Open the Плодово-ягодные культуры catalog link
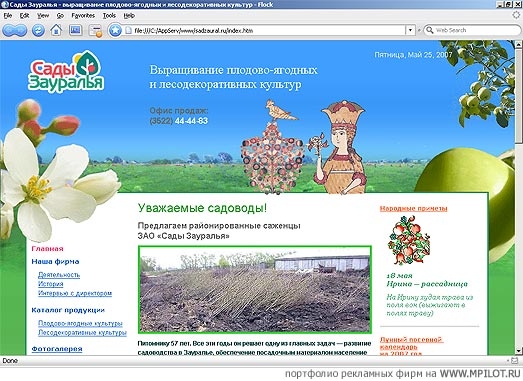 [x=80, y=324]
